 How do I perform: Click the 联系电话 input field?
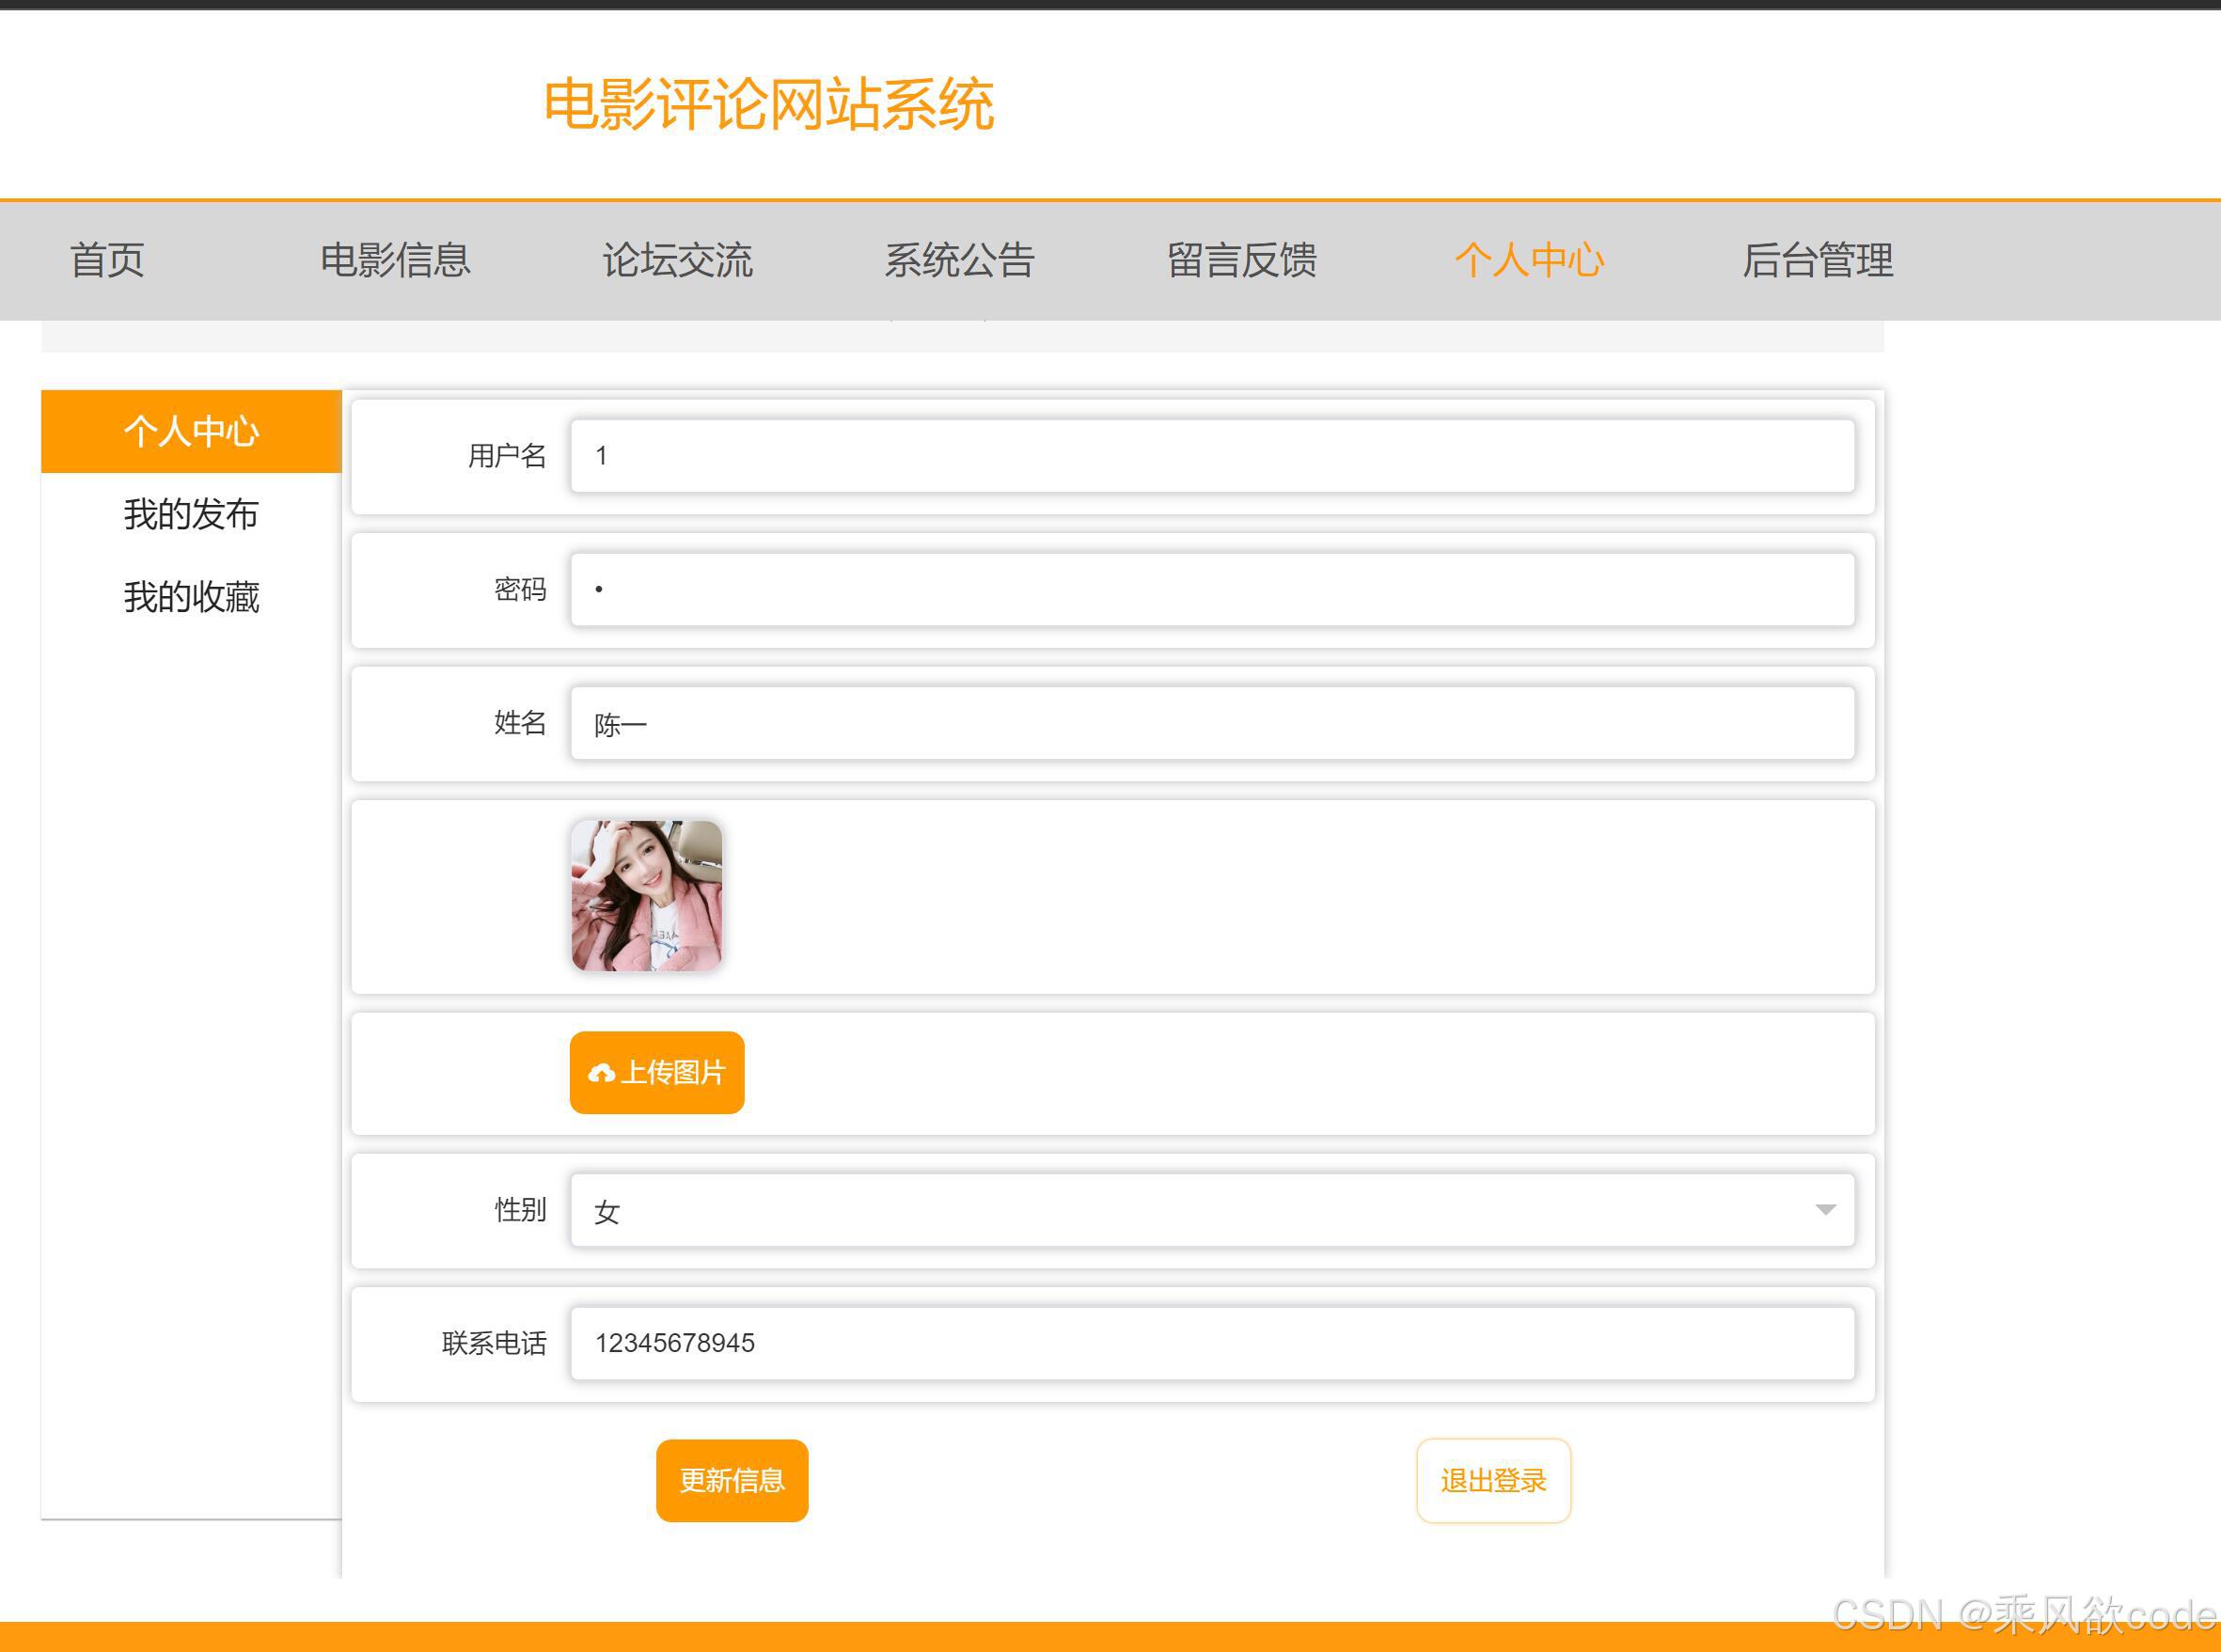(x=1212, y=1343)
